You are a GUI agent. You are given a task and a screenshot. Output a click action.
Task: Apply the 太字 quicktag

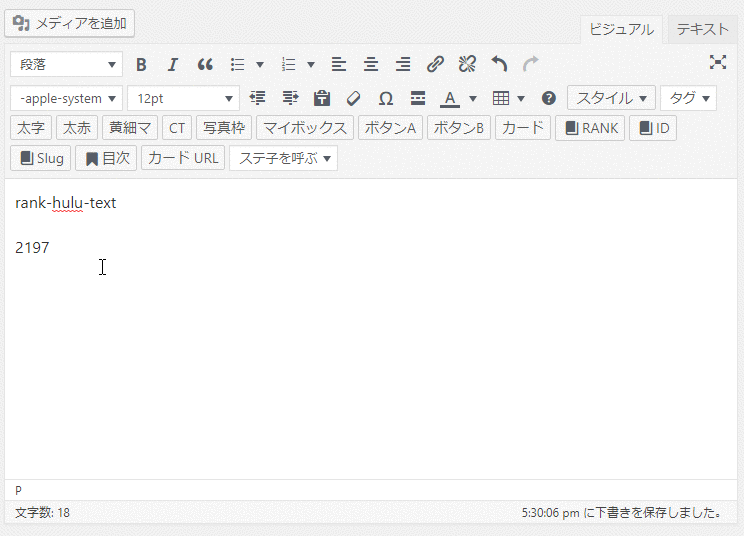click(31, 128)
